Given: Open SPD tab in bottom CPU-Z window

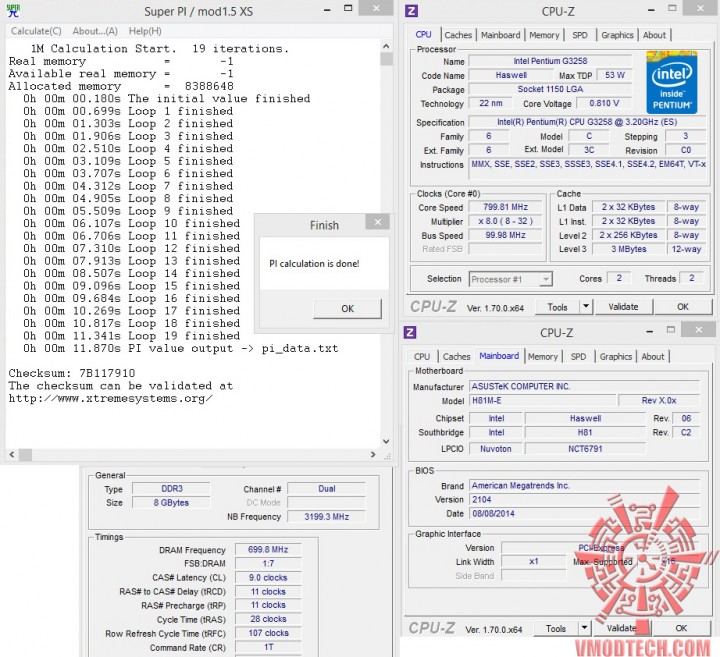Looking at the screenshot, I should click(578, 357).
